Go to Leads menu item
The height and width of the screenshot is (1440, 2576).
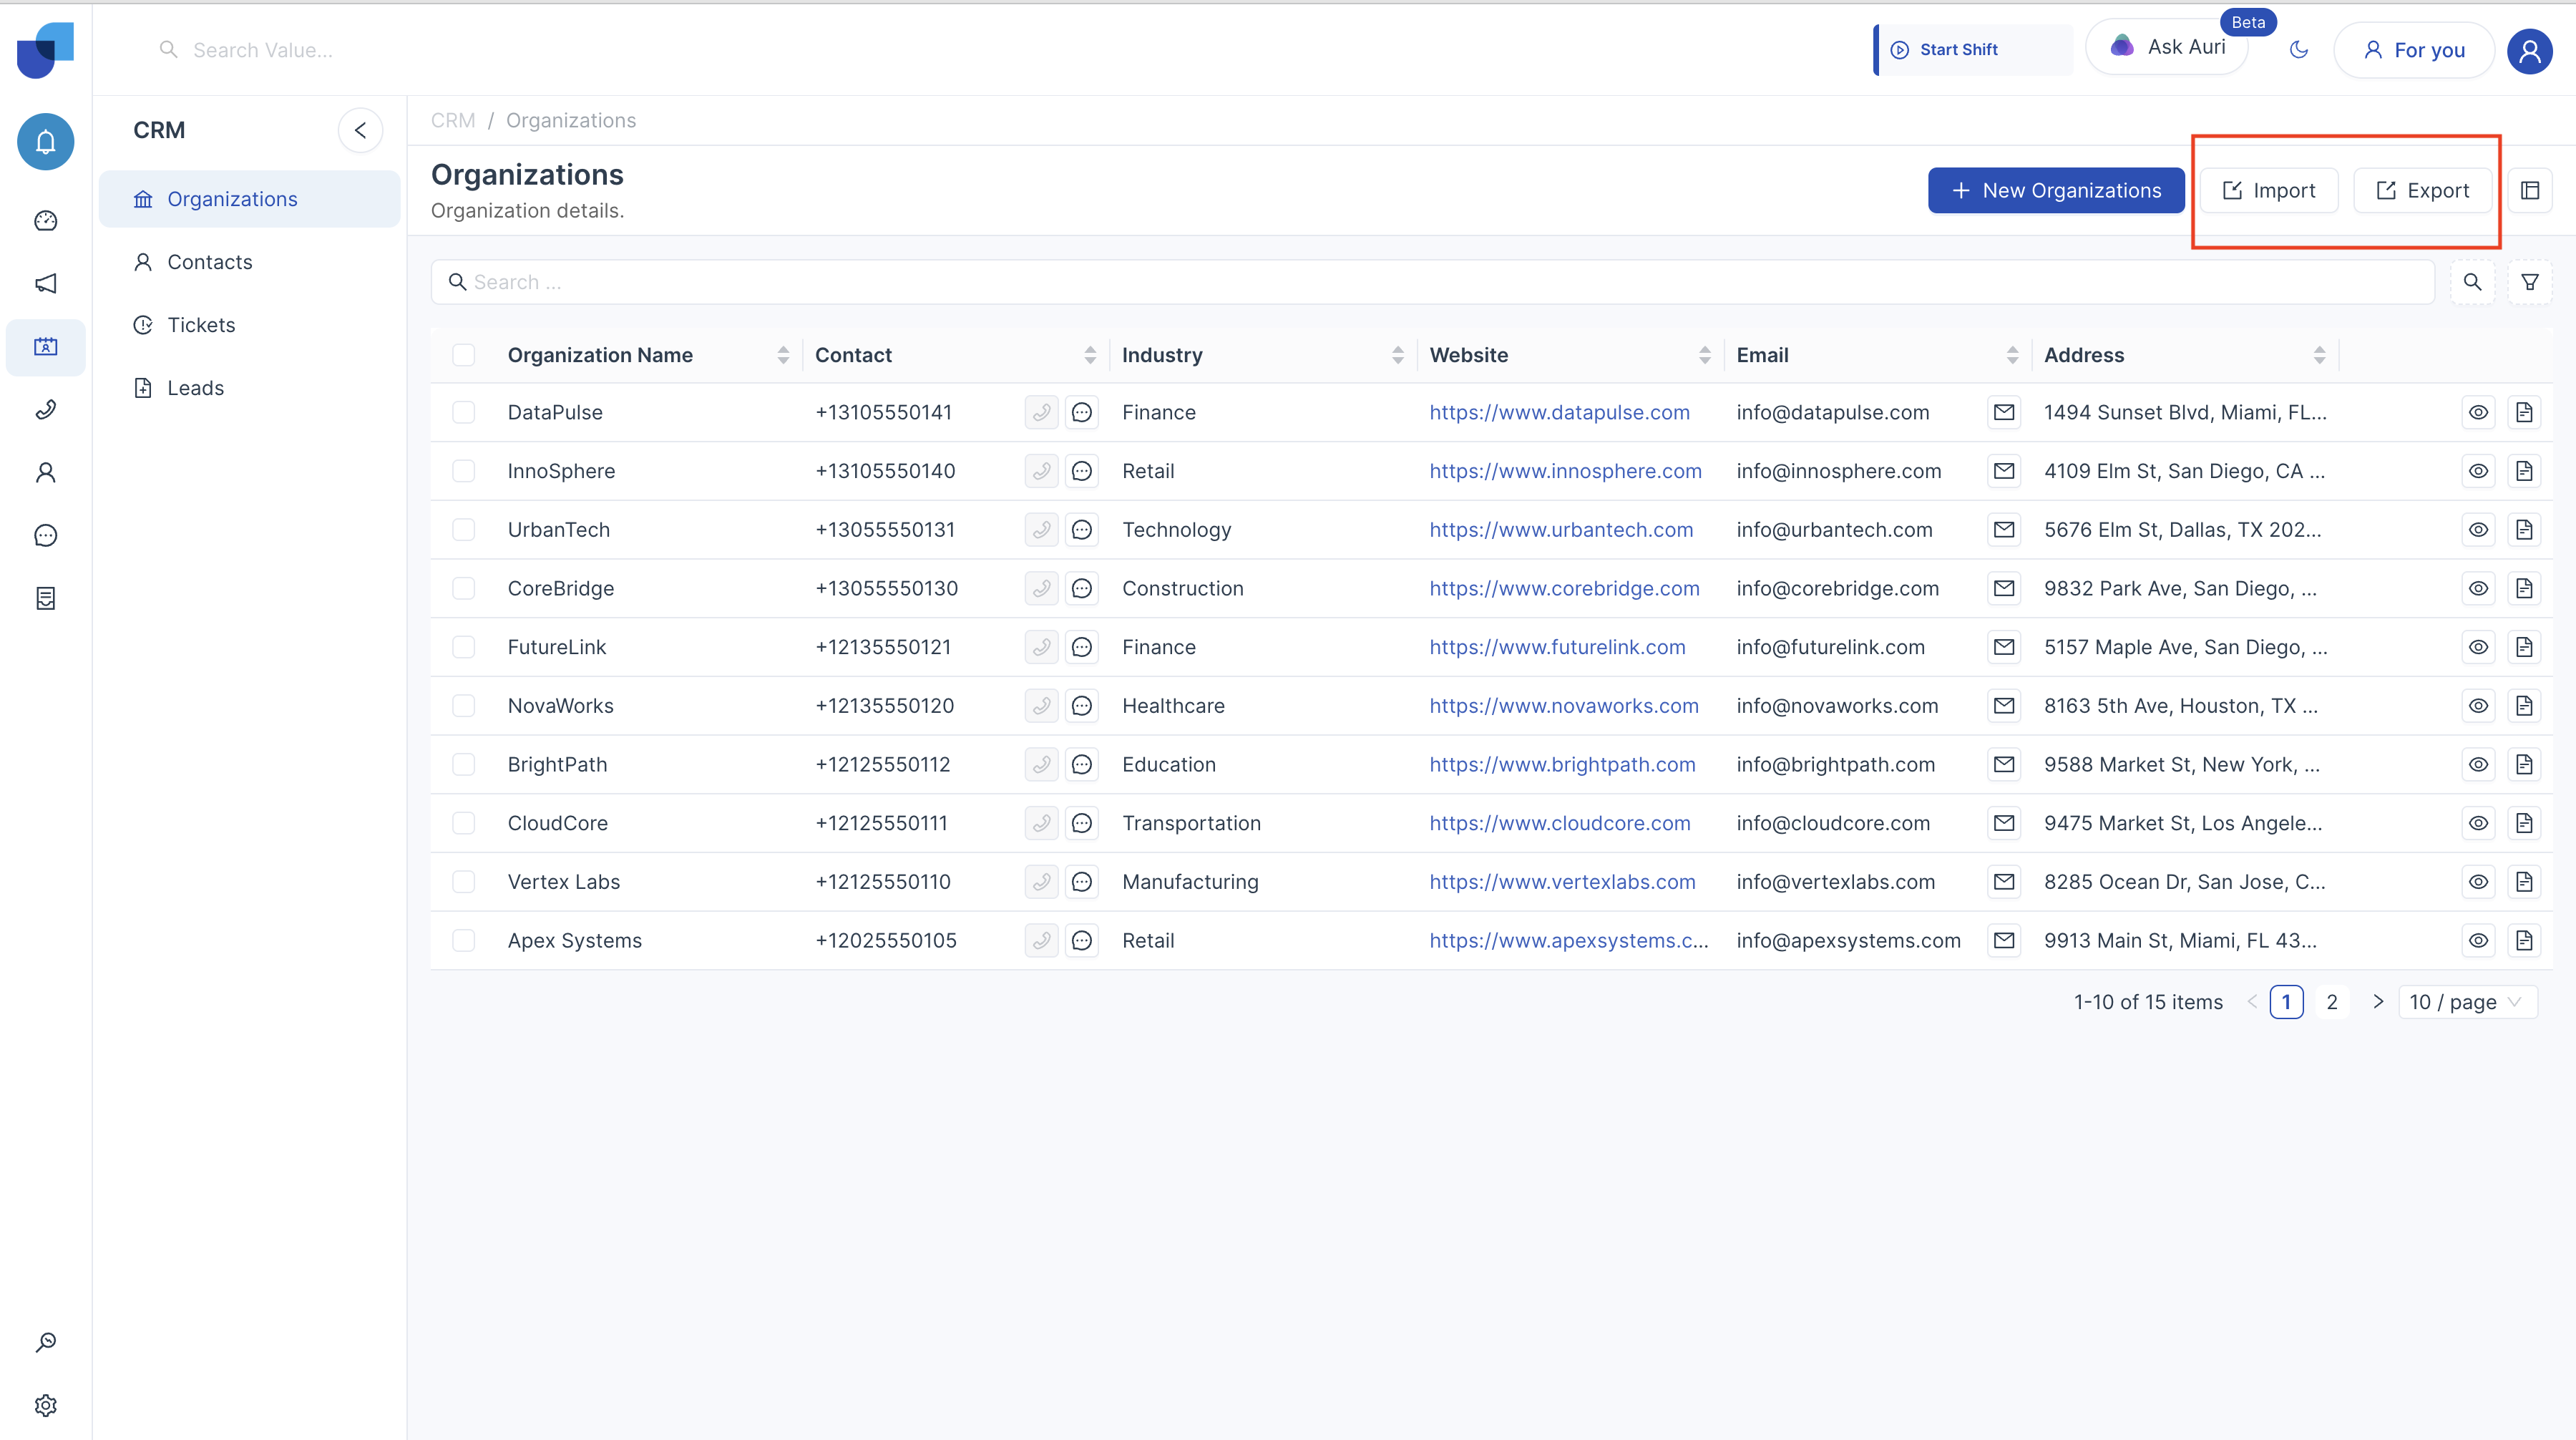[195, 388]
